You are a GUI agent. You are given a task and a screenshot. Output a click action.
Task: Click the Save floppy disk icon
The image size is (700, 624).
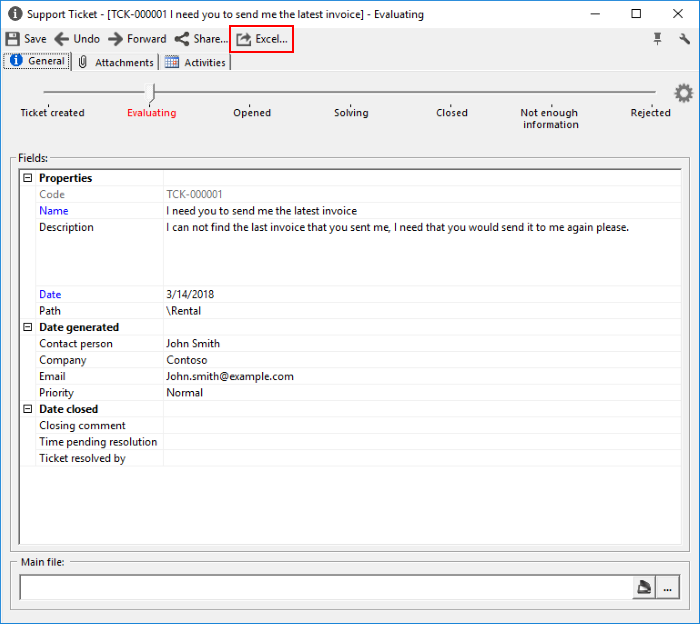(x=12, y=39)
